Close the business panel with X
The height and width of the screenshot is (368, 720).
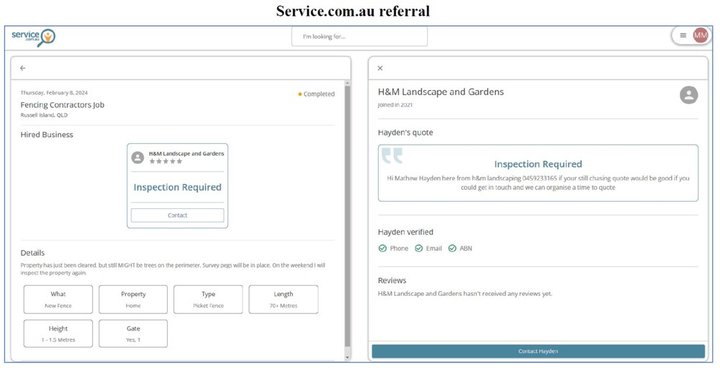(380, 68)
